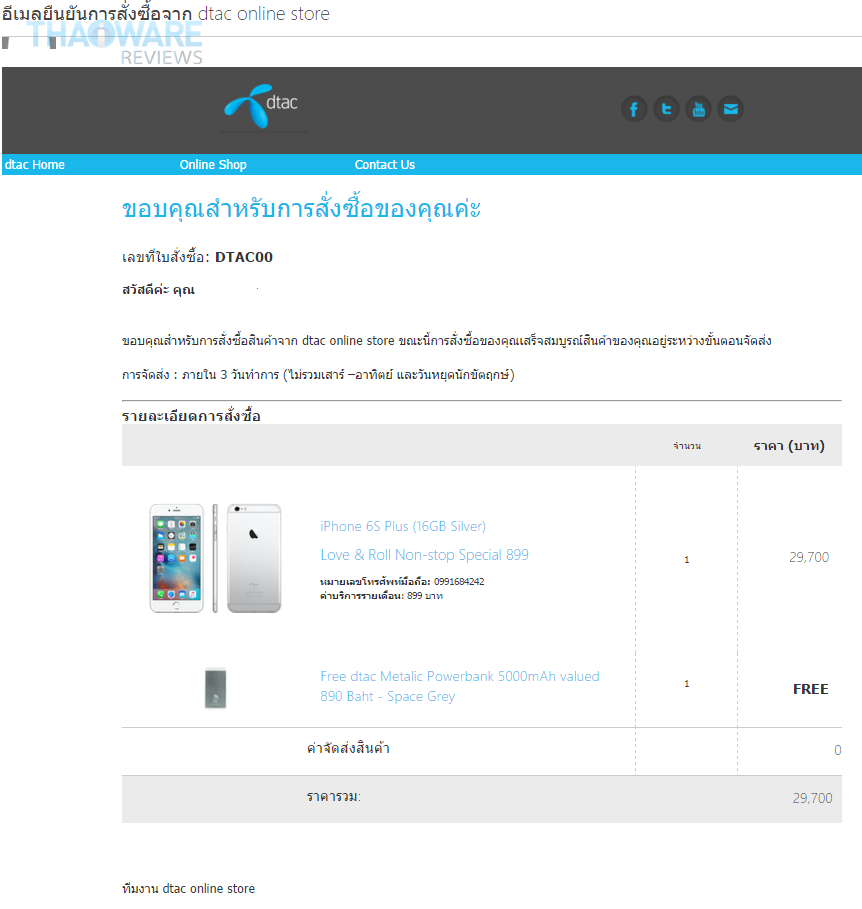Click the email envelope icon
The width and height of the screenshot is (862, 909).
[x=731, y=109]
